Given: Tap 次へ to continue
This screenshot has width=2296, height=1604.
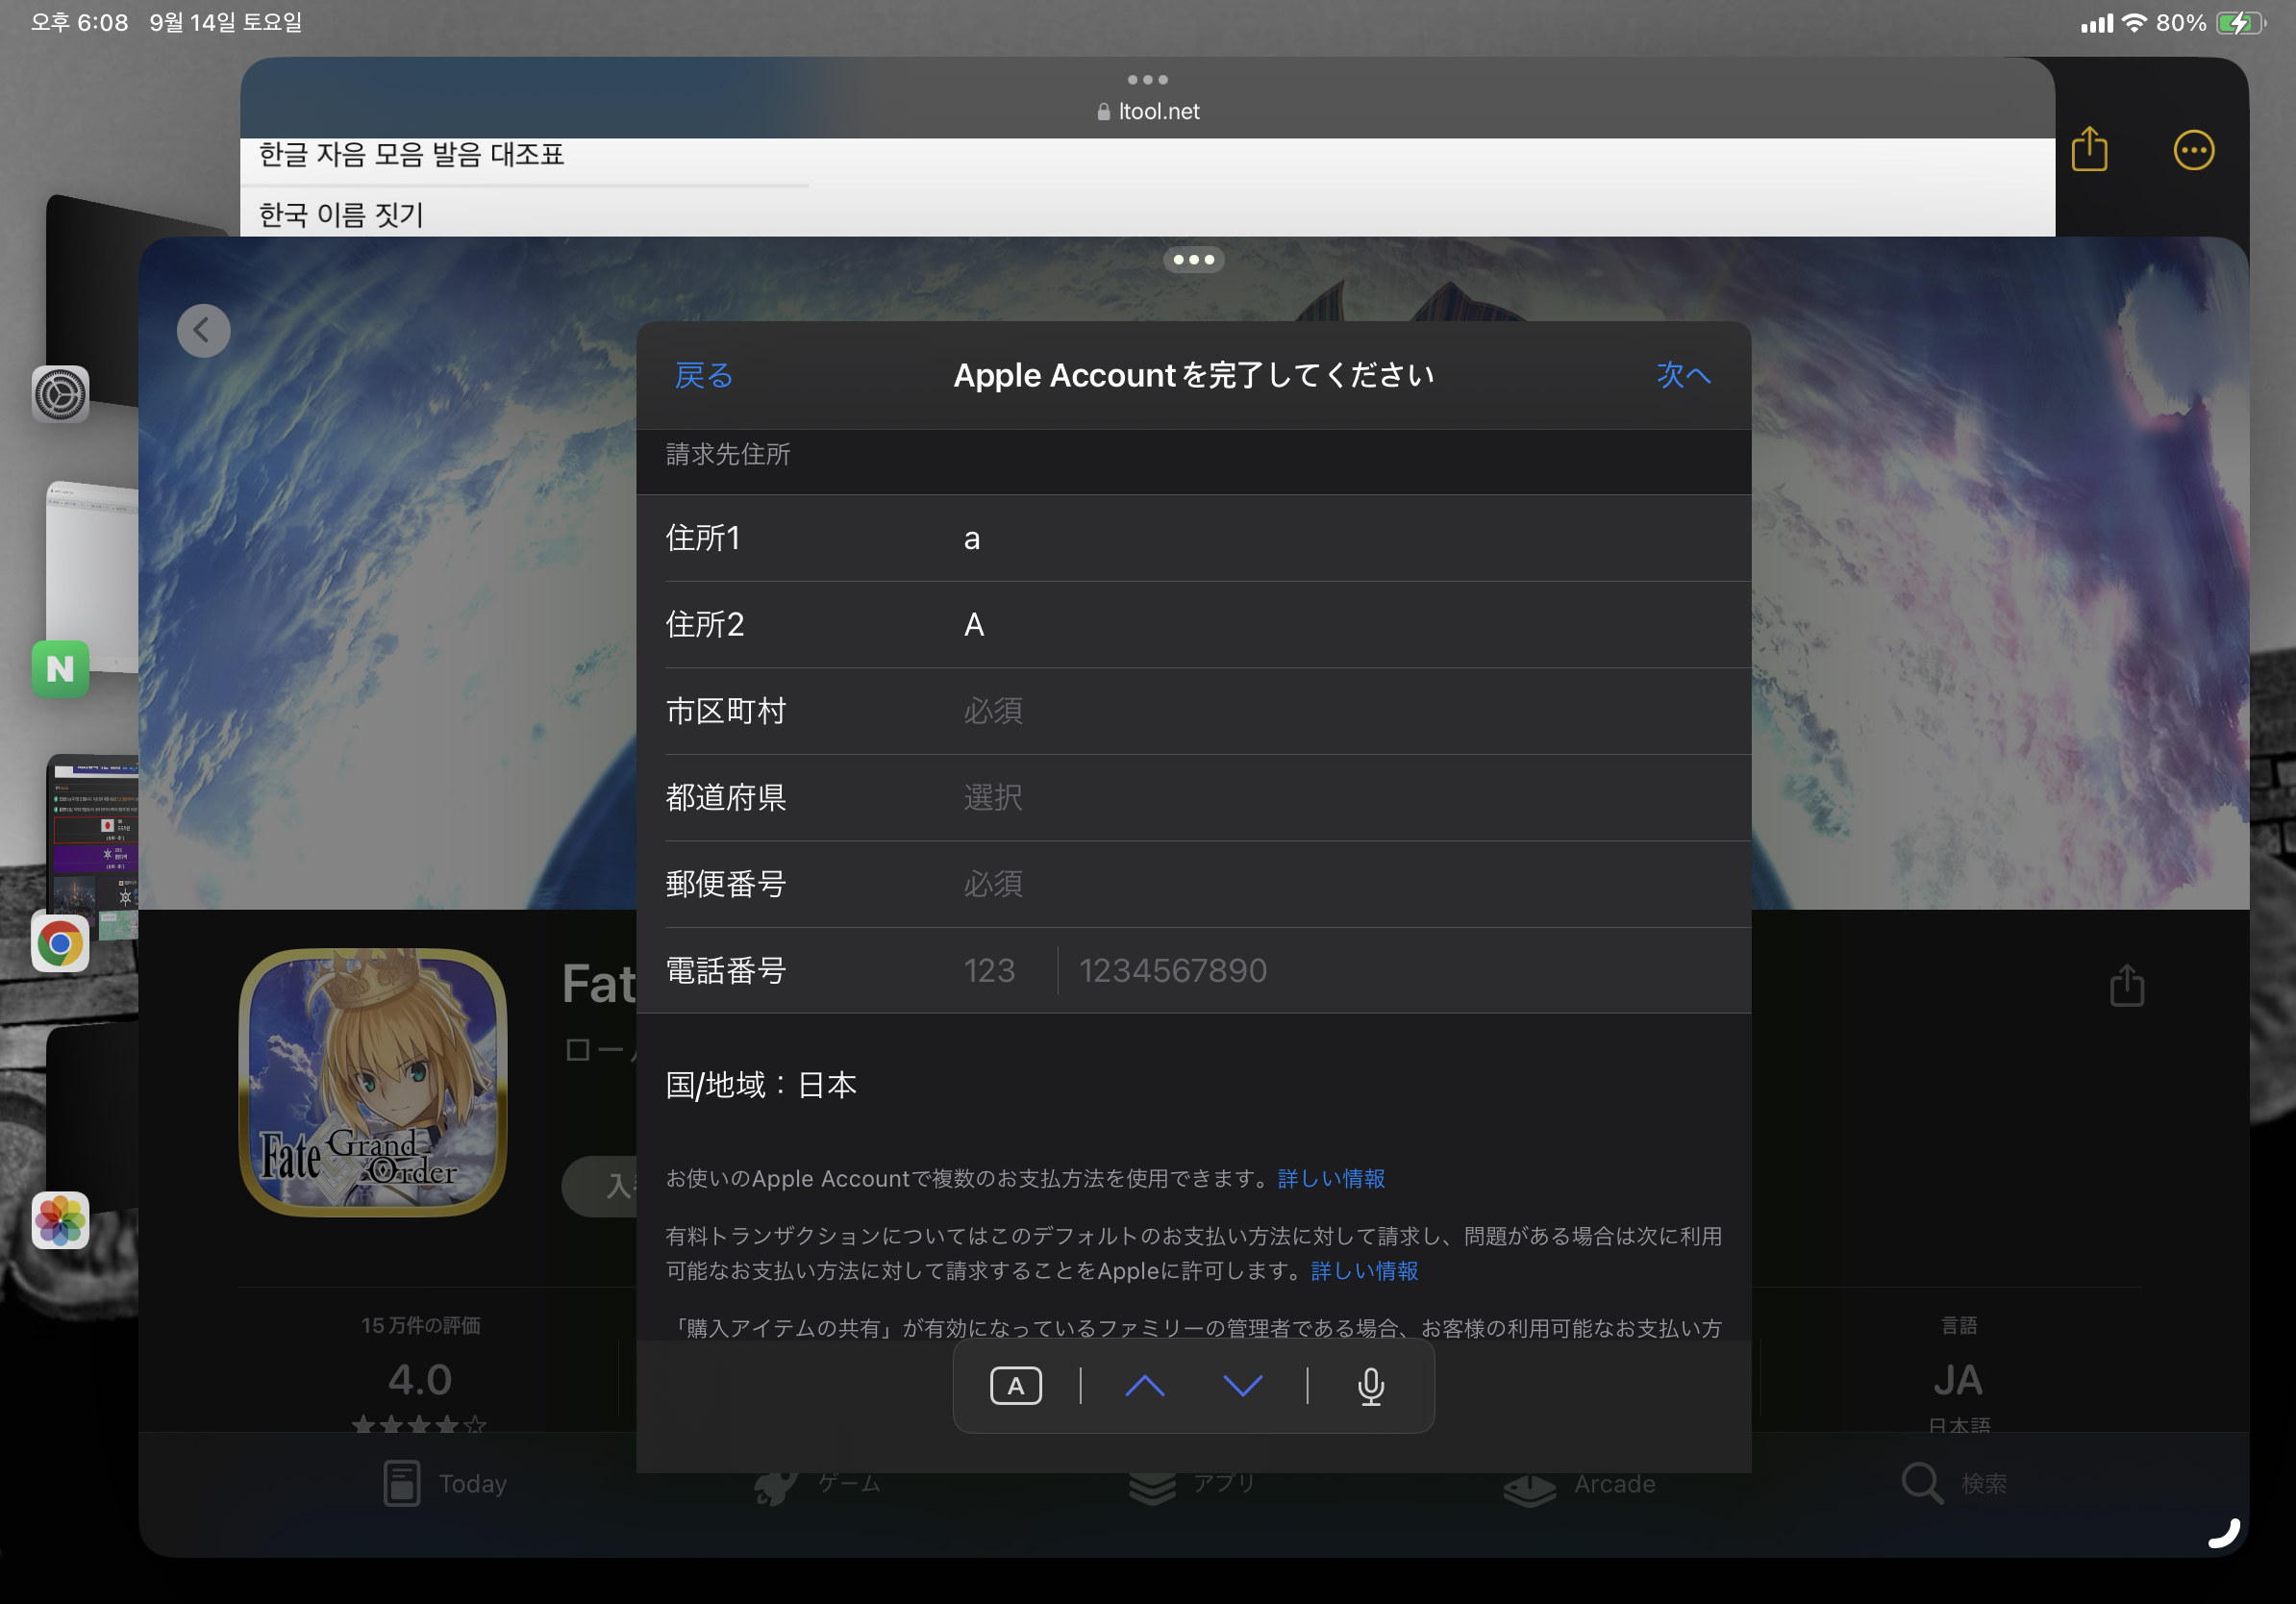Looking at the screenshot, I should 1684,375.
